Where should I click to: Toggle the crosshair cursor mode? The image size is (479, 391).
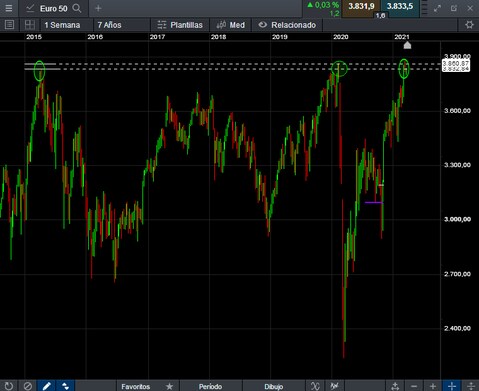click(452, 386)
